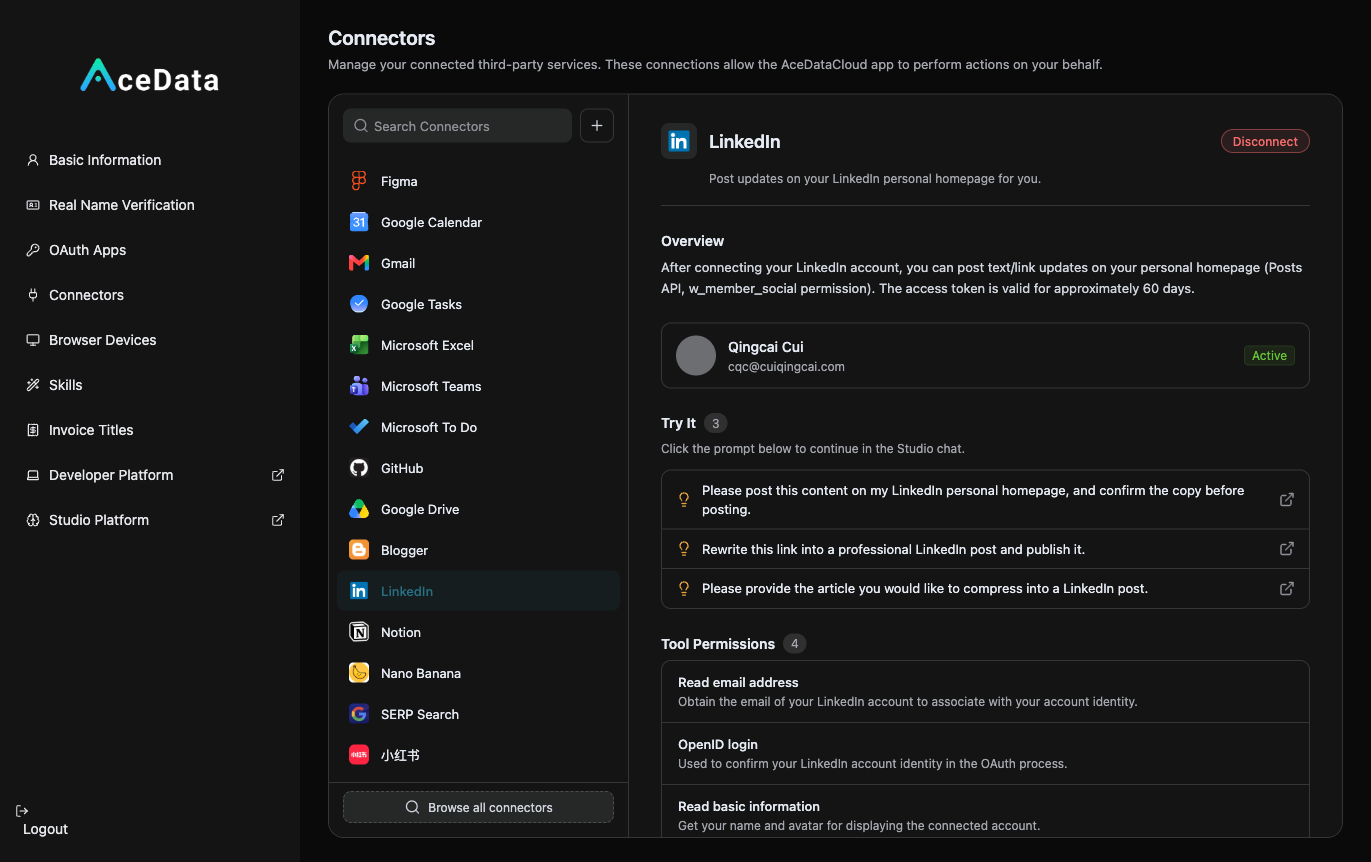Click Try It count badge 3
The height and width of the screenshot is (862, 1371).
[x=715, y=423]
